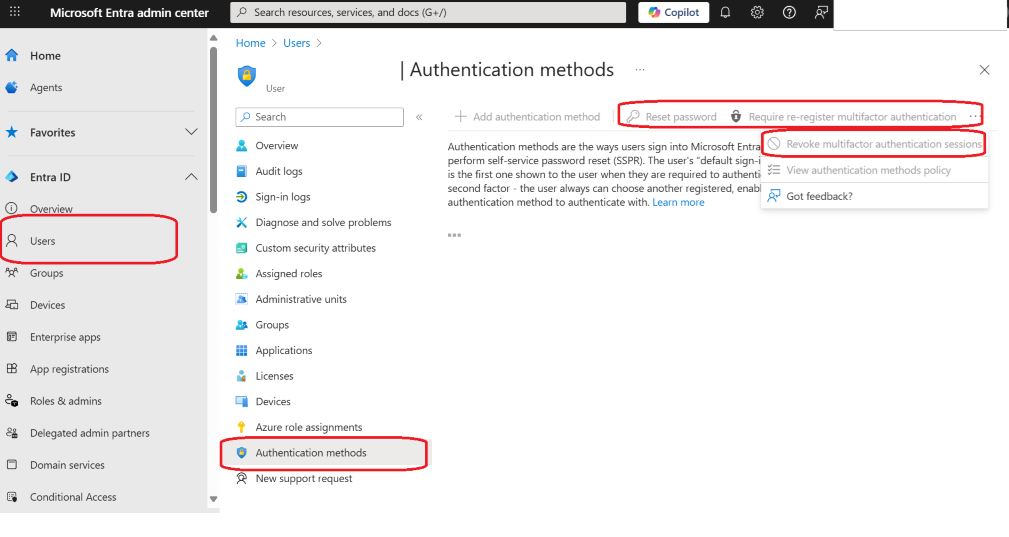Screen dimensions: 1009x537
Task: Open the feedback icon in top bar
Action: click(821, 12)
